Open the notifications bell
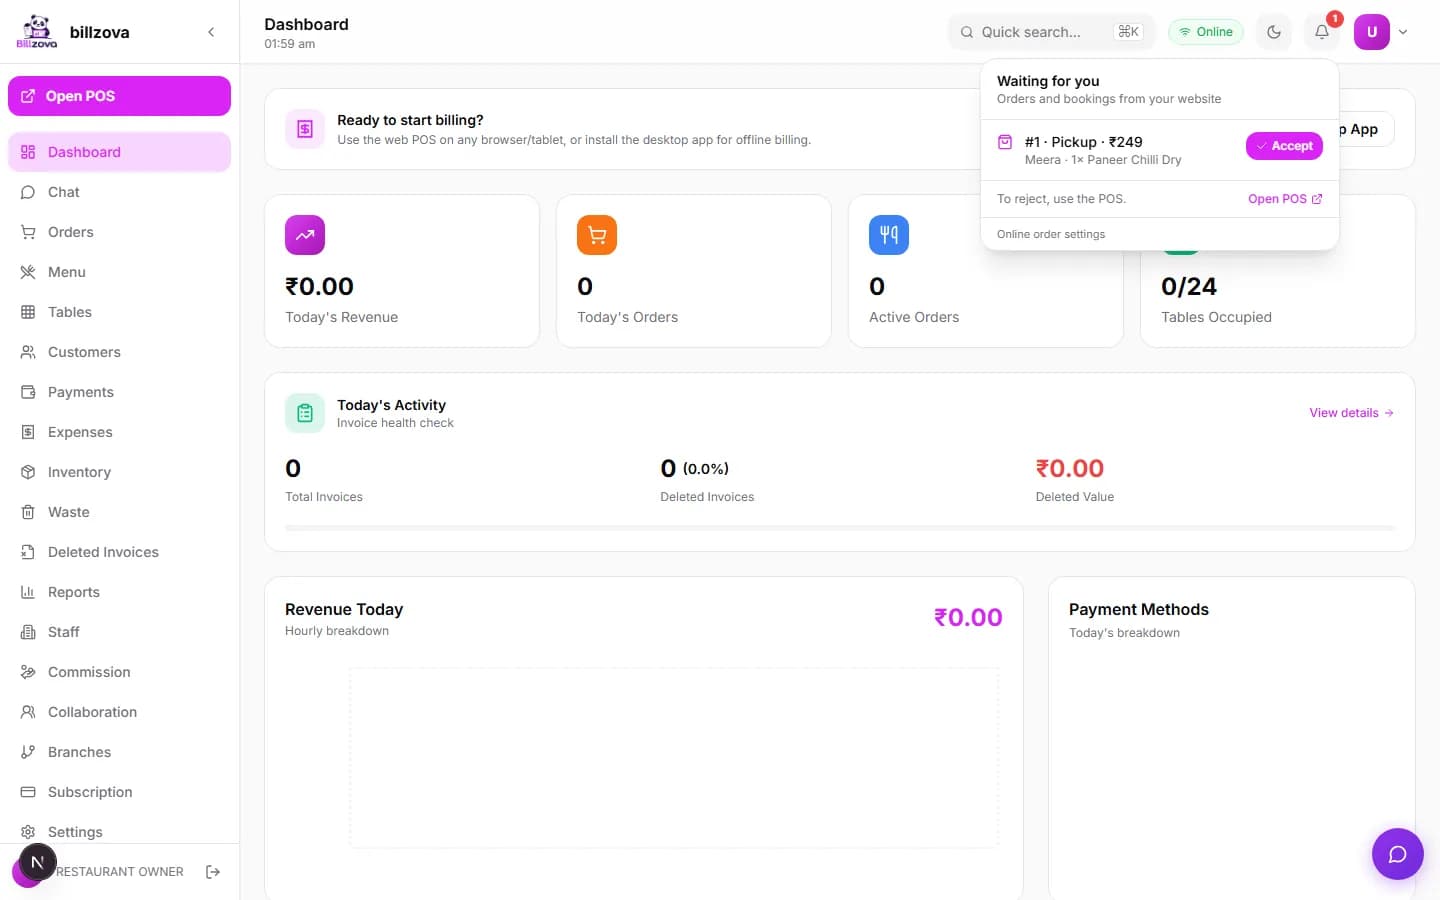The image size is (1440, 900). tap(1322, 32)
